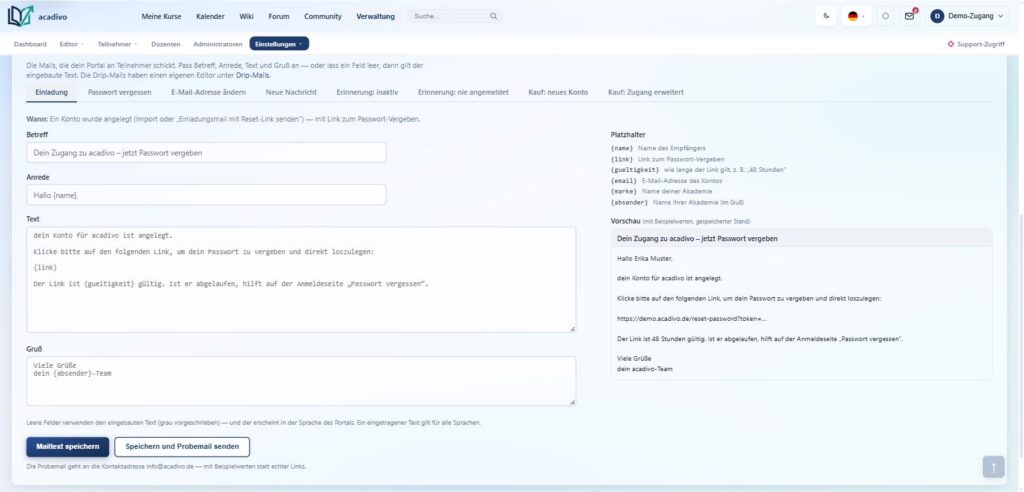Click the Vorschau preview subject header

(801, 238)
